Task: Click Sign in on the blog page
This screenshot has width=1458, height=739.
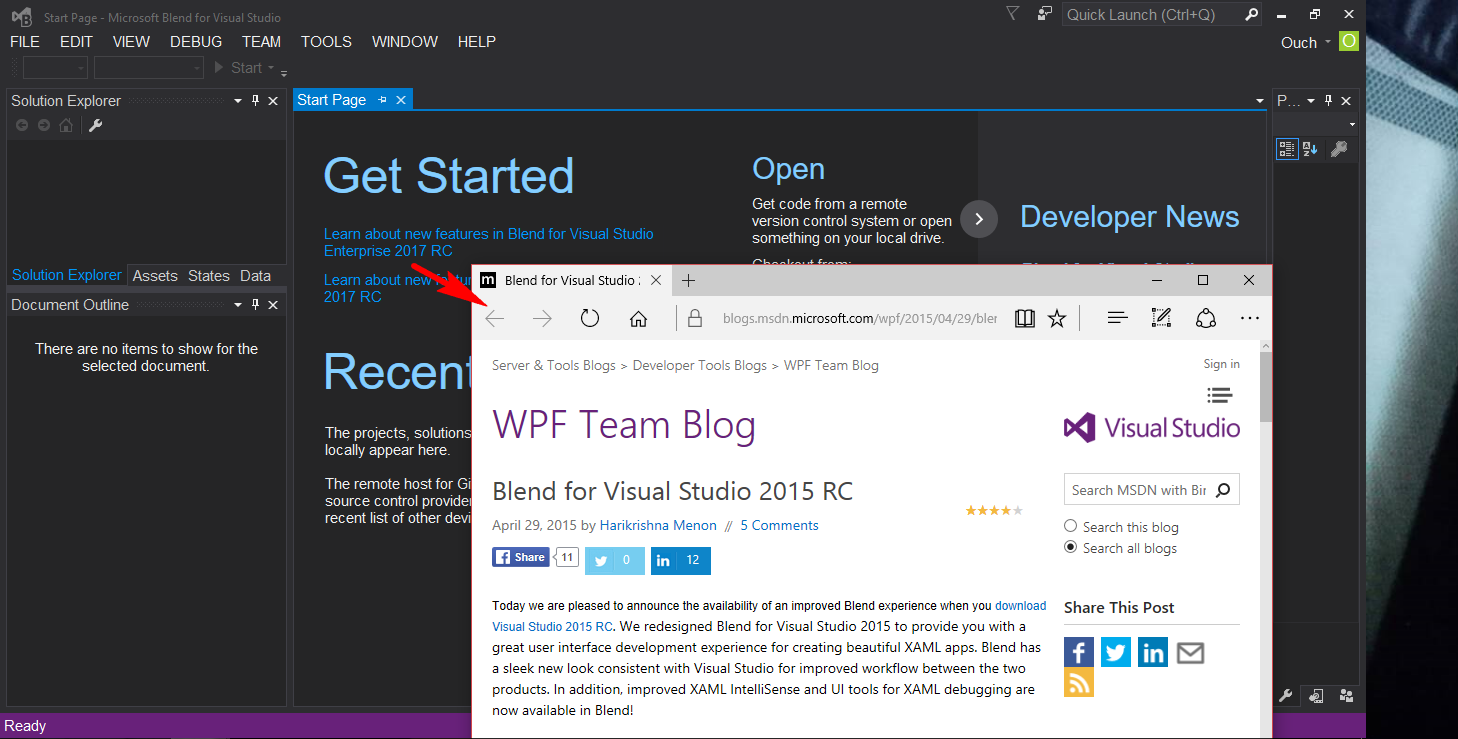Action: 1221,364
